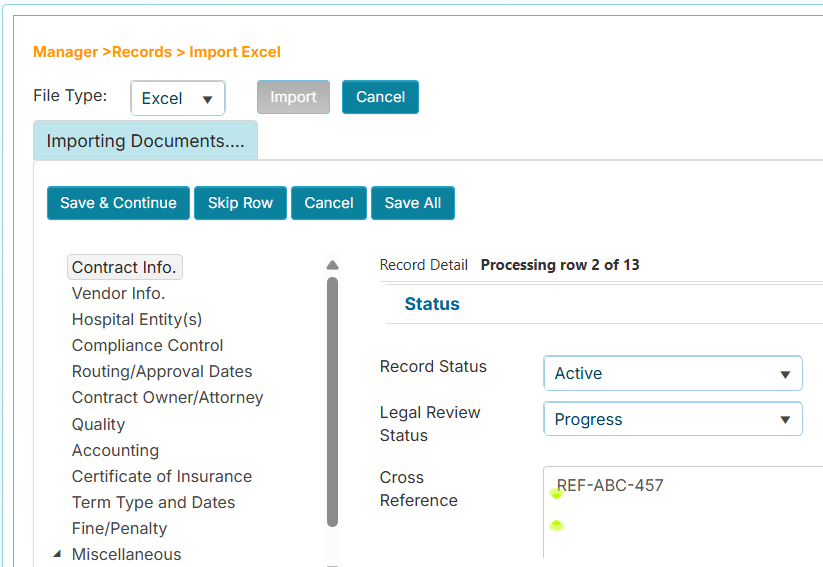Select Contract Info. in sidebar
Viewport: 823px width, 567px height.
click(124, 267)
